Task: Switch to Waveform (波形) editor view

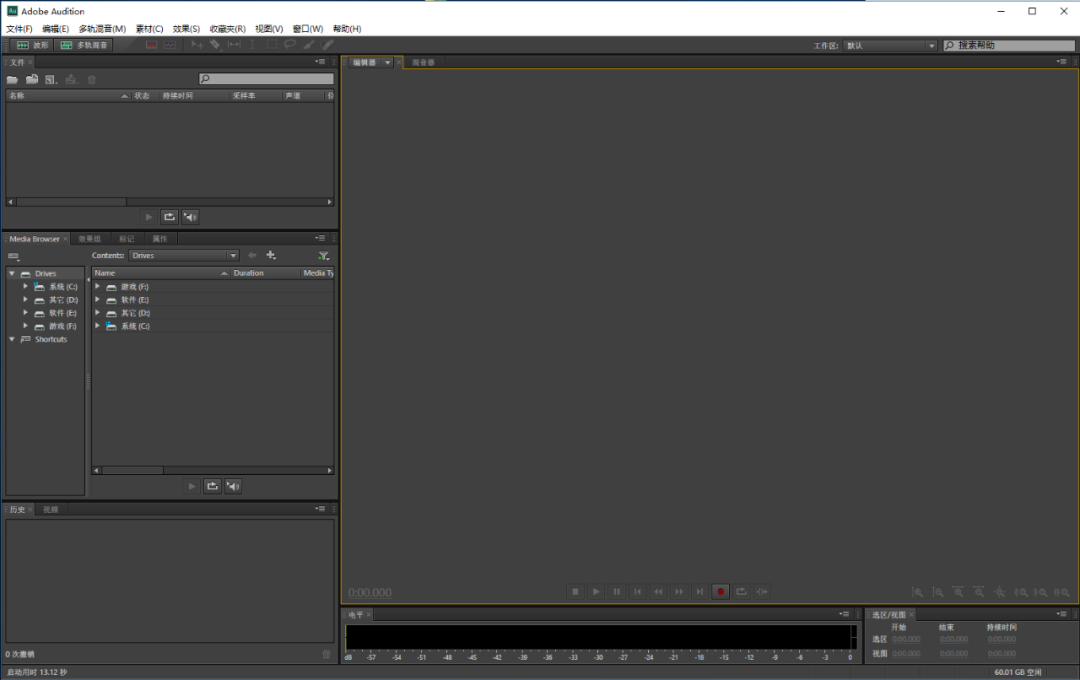Action: point(32,45)
